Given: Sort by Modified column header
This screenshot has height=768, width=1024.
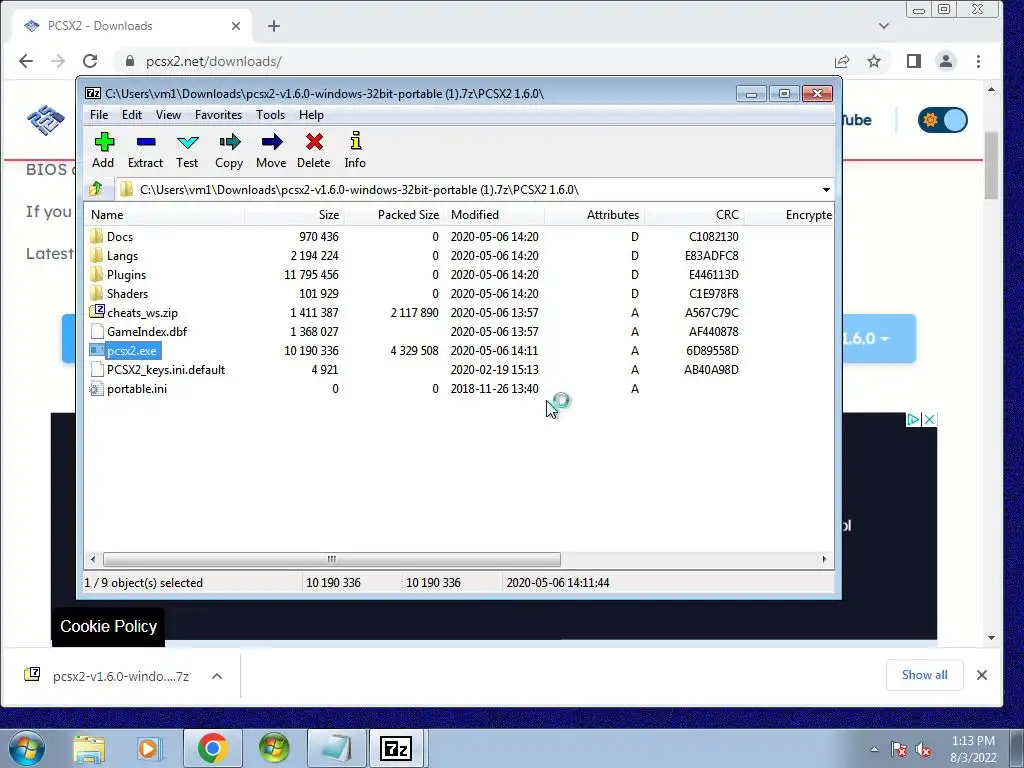Looking at the screenshot, I should pyautogui.click(x=494, y=215).
